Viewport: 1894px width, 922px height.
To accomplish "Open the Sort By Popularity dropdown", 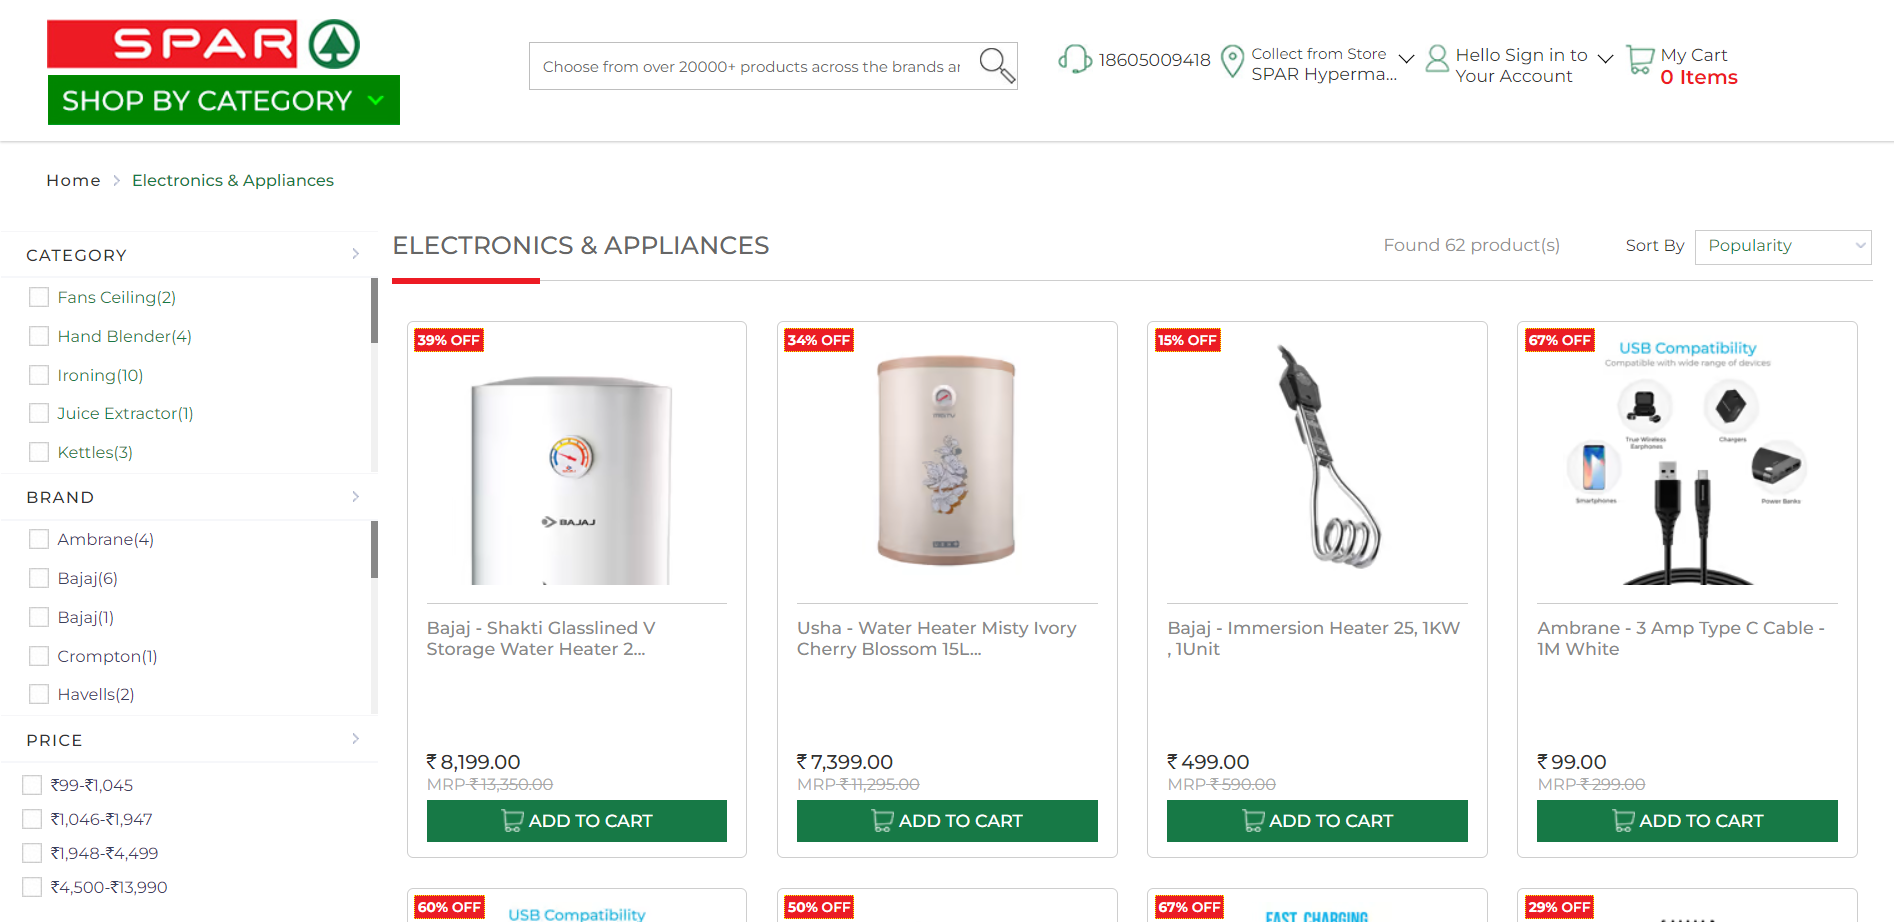I will pyautogui.click(x=1782, y=246).
